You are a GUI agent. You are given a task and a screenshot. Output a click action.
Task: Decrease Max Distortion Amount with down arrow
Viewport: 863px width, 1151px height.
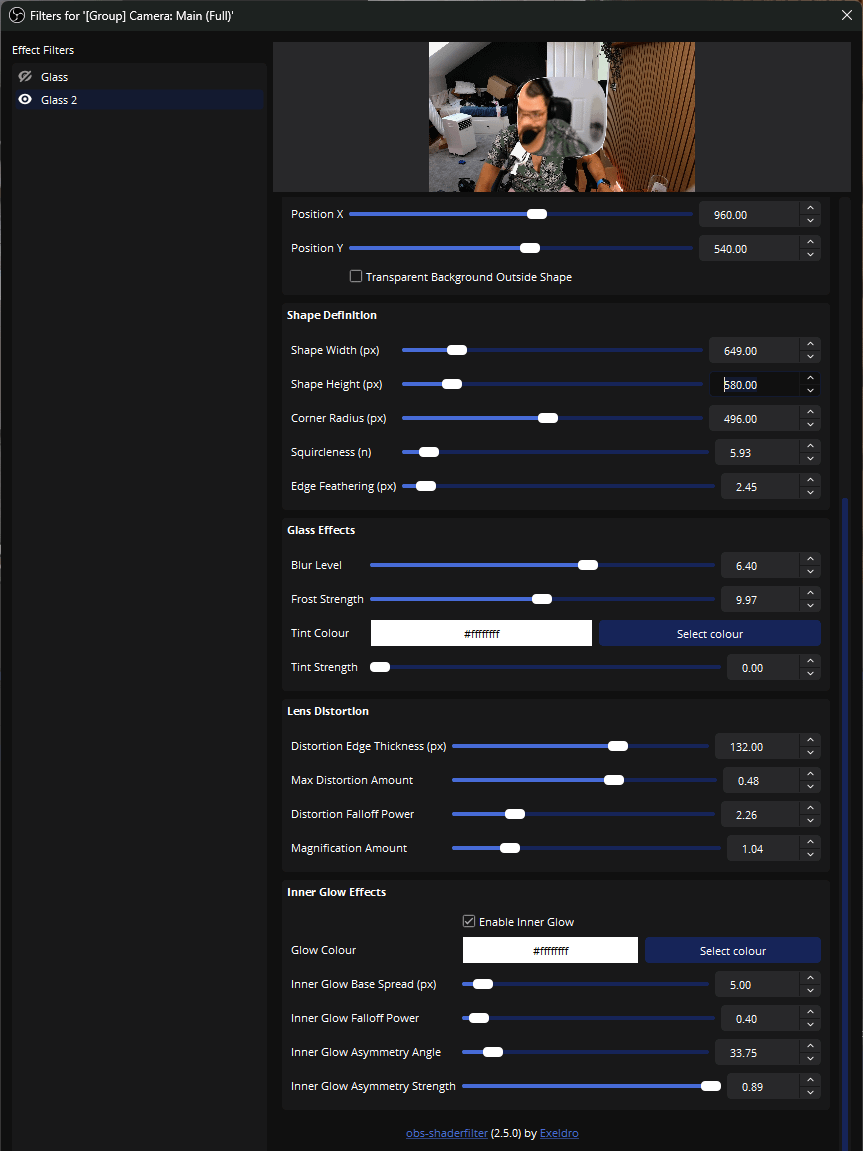click(810, 787)
